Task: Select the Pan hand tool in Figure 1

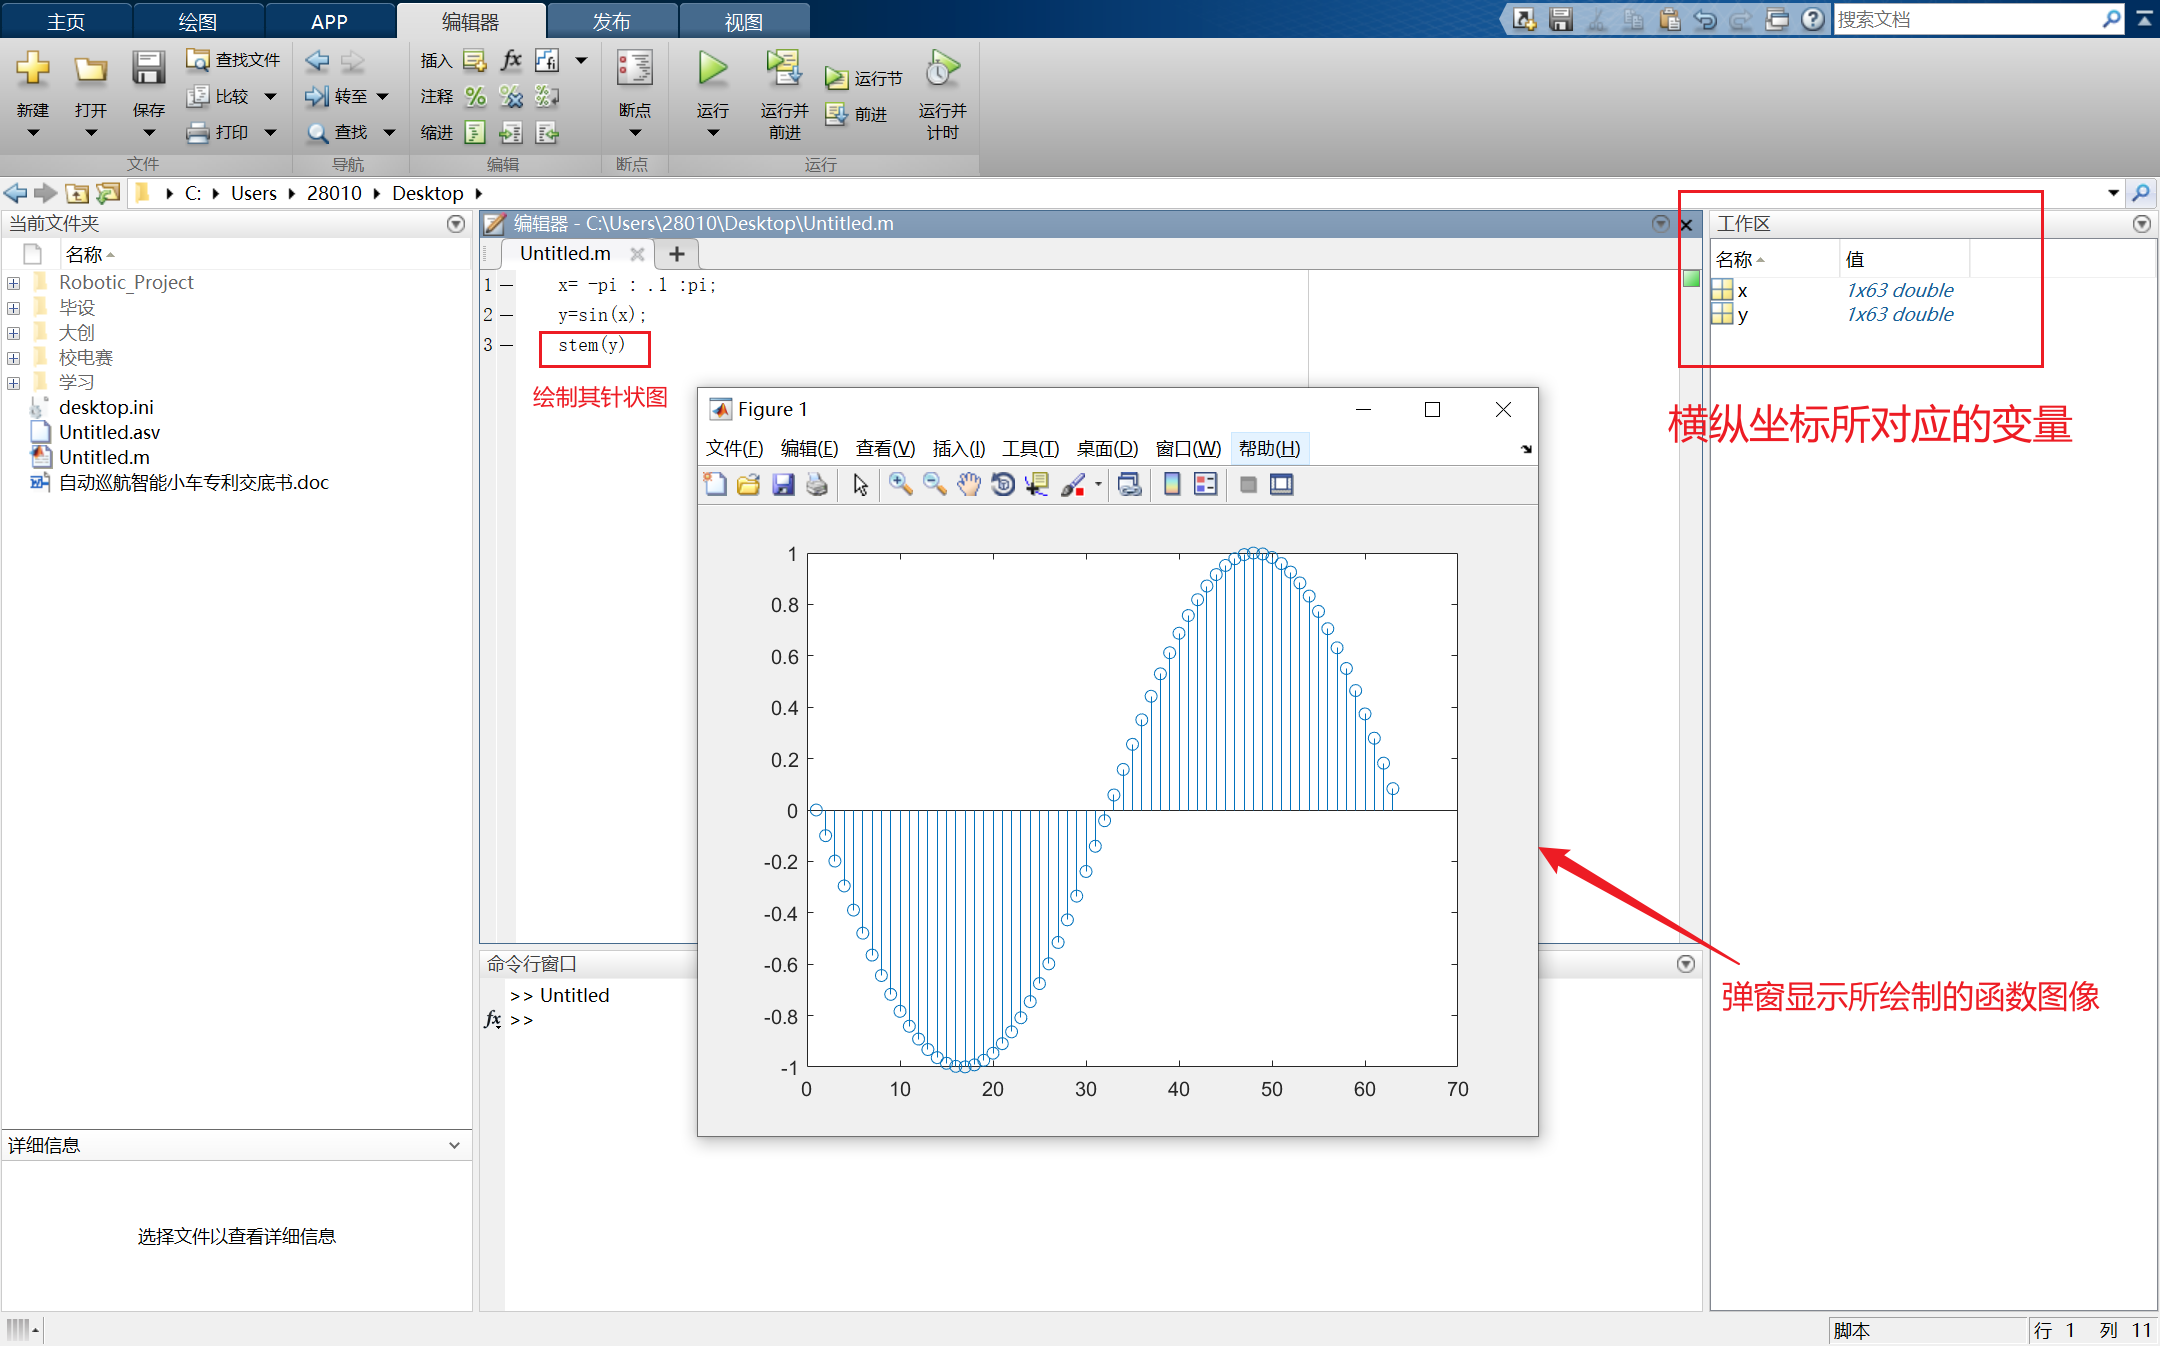Action: pyautogui.click(x=968, y=485)
